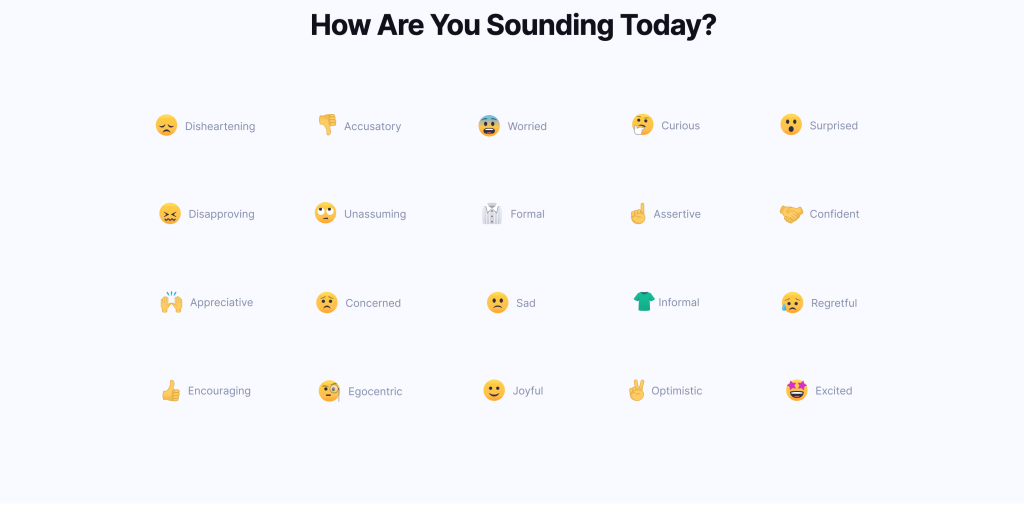This screenshot has width=1024, height=506.
Task: Click the fearful face Worried emoji
Action: pos(489,125)
